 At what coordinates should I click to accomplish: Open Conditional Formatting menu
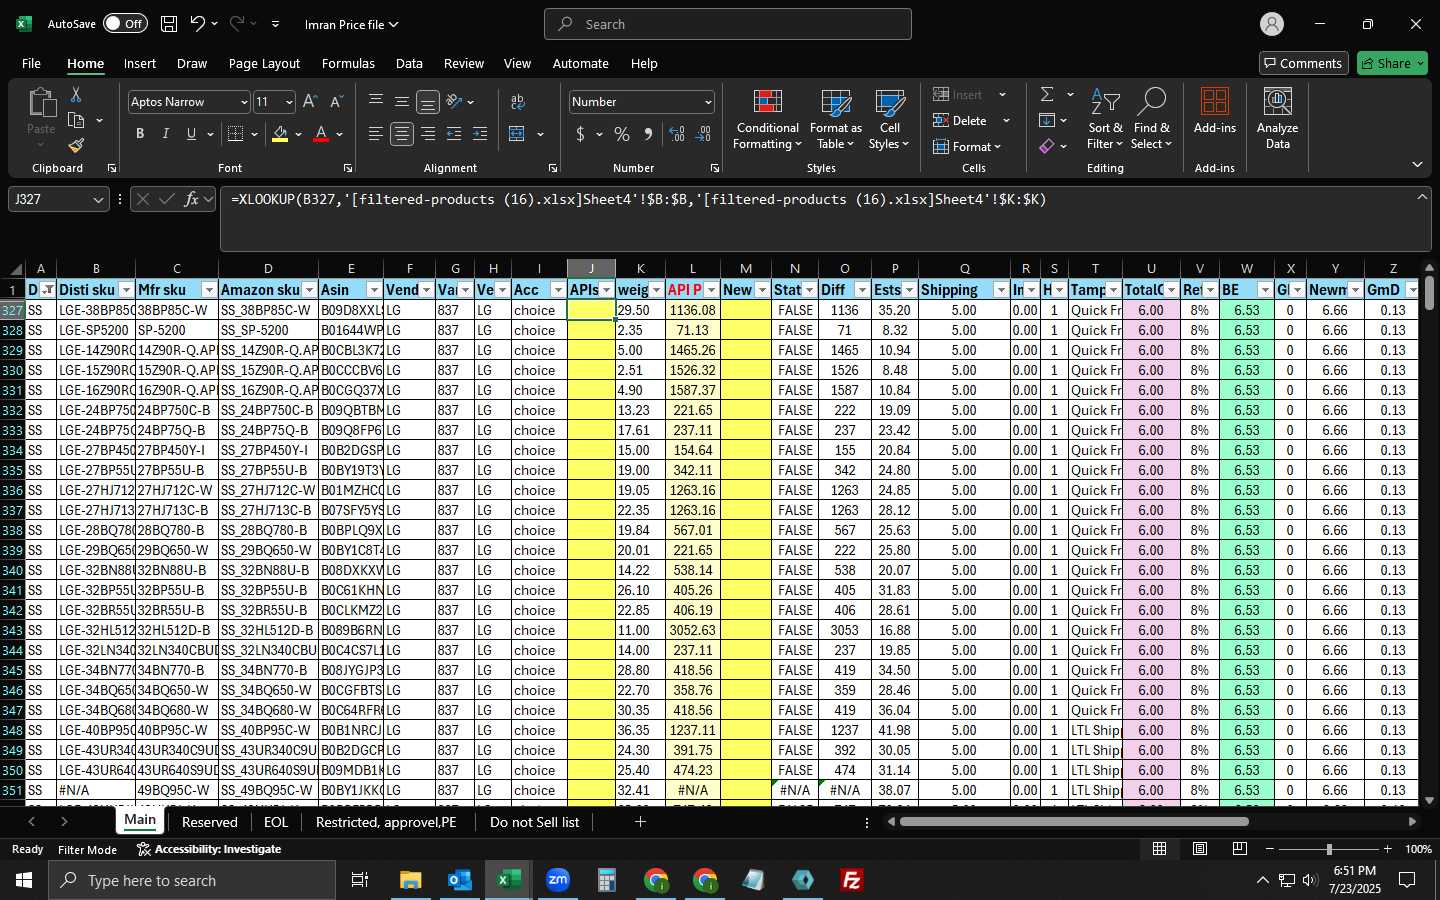pos(767,120)
